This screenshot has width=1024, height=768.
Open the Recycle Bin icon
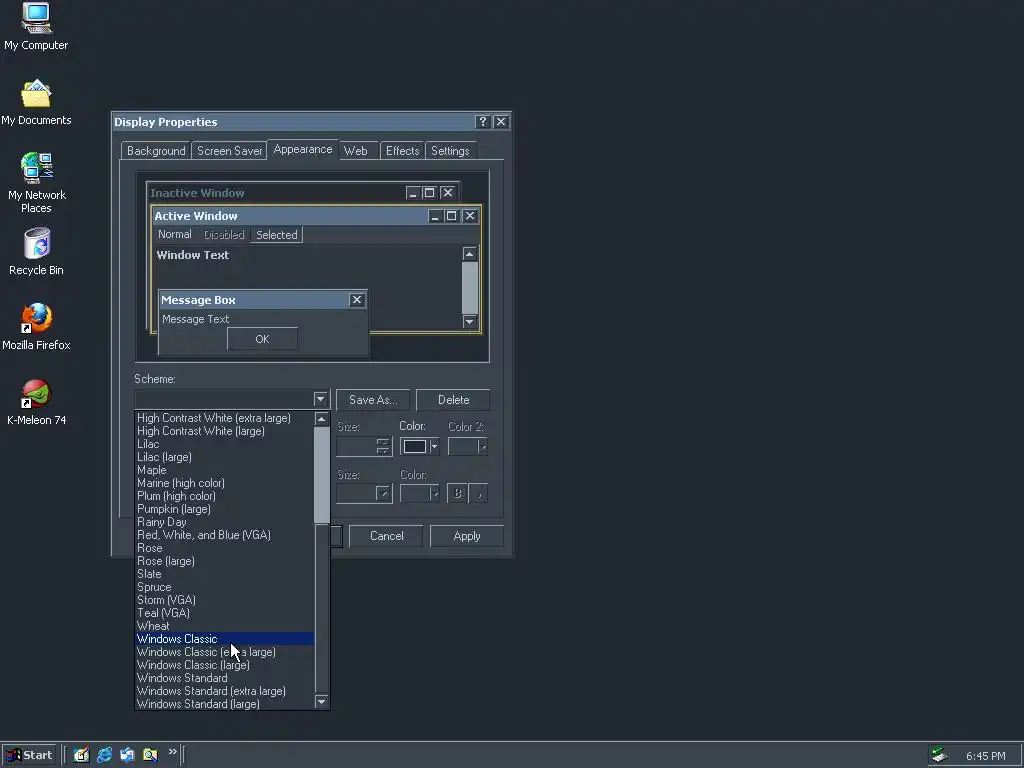point(37,252)
